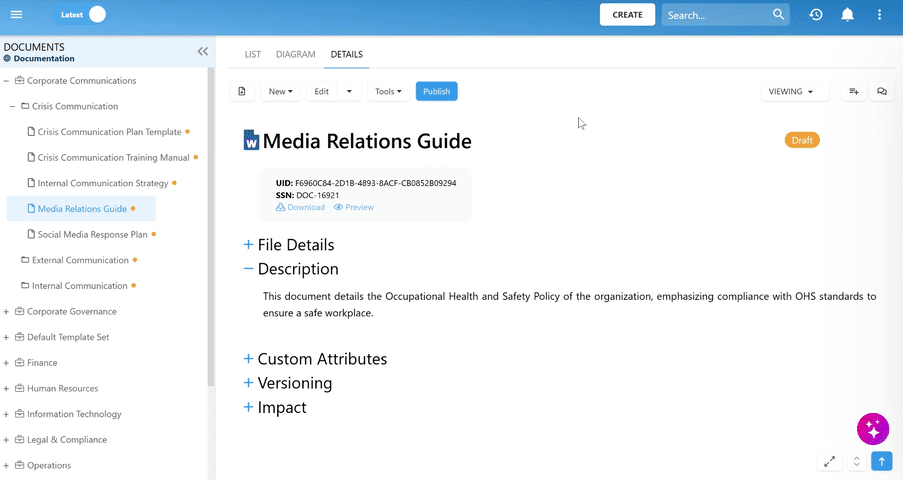Open the vertical three-dot options menu
The height and width of the screenshot is (480, 903).
[879, 15]
